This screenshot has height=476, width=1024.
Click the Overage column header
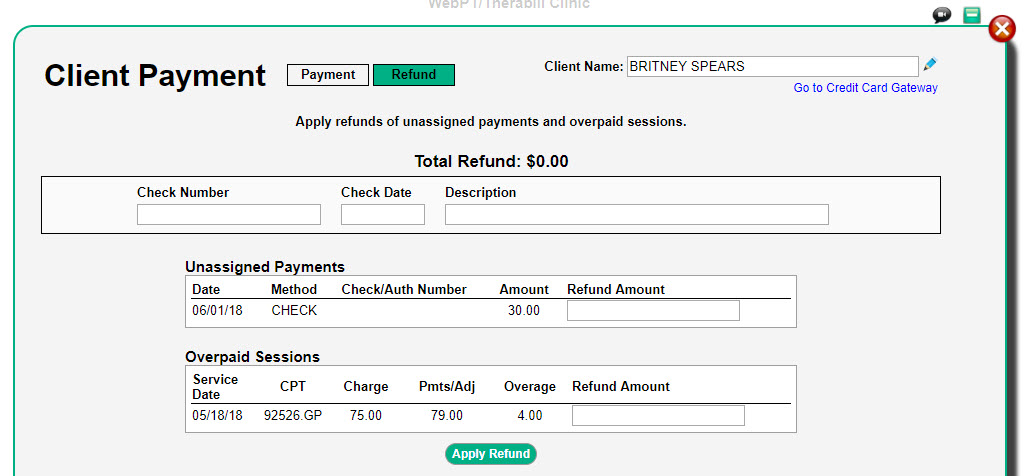[x=530, y=387]
